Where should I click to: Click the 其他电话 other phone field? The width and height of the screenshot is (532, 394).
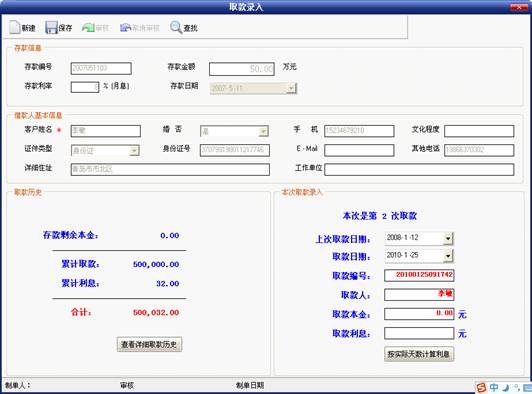(x=479, y=150)
